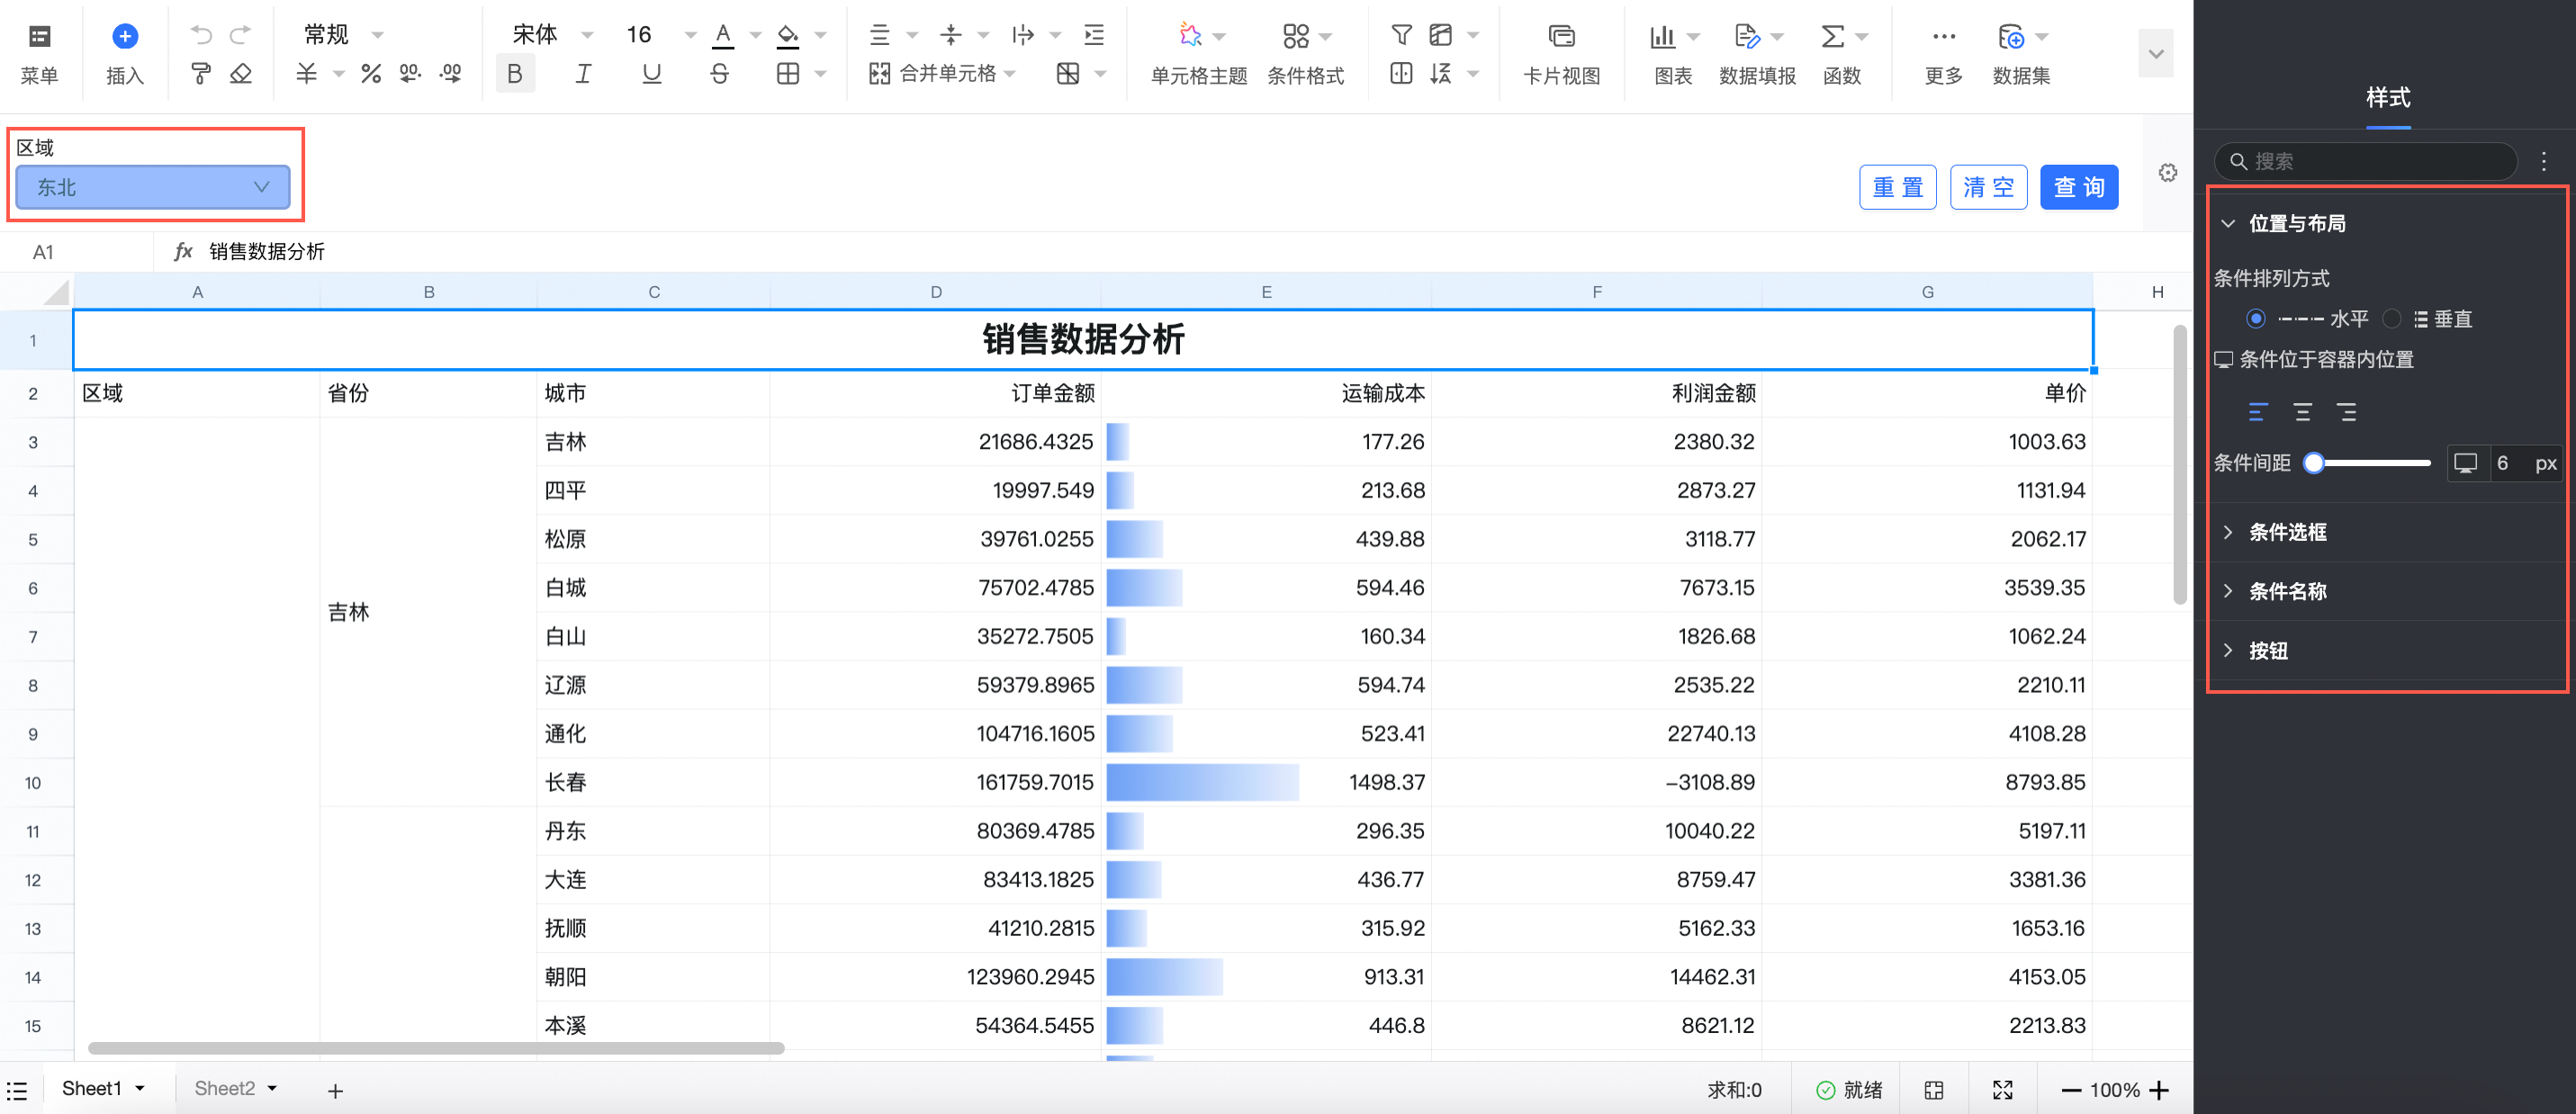Open 单元格主题 menu
Viewport: 2576px width, 1114px height.
pyautogui.click(x=1198, y=55)
